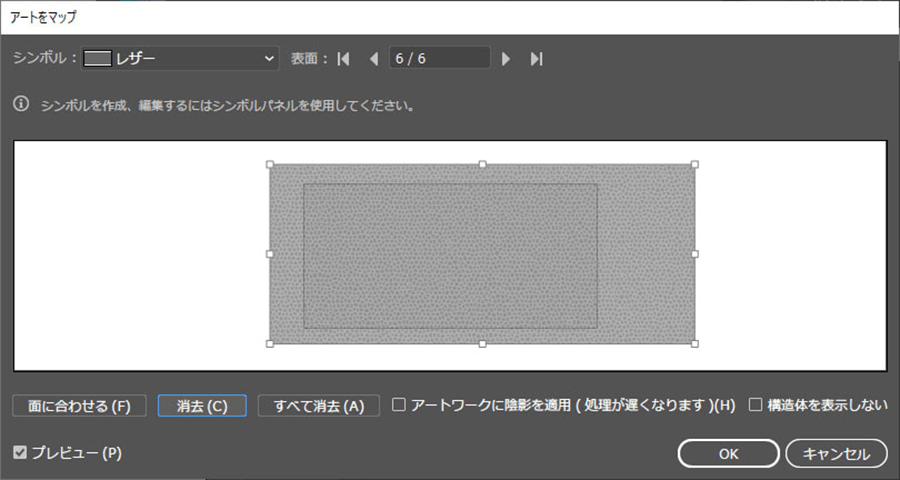Click the キャンセル button

836,453
